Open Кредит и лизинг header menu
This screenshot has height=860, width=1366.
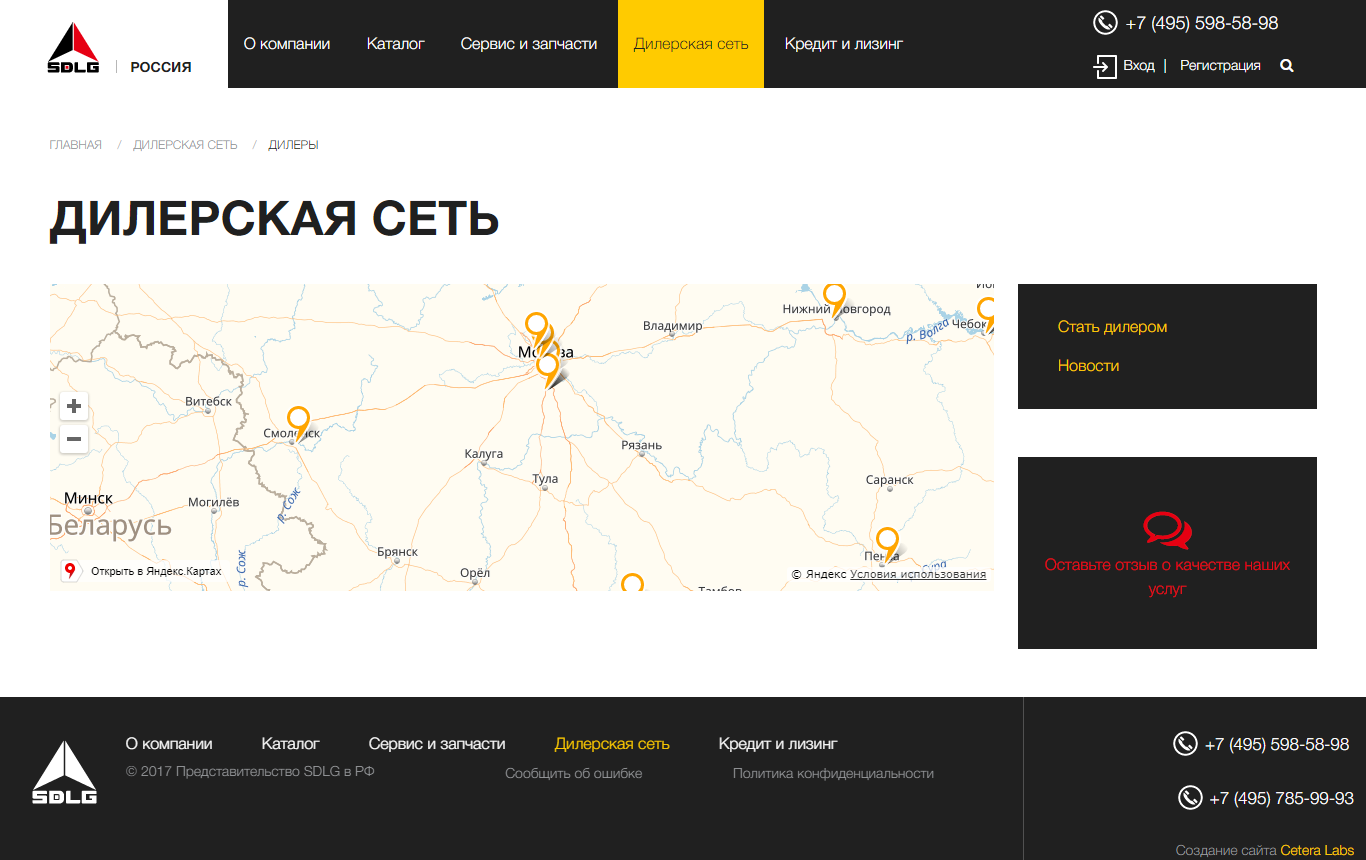point(844,44)
